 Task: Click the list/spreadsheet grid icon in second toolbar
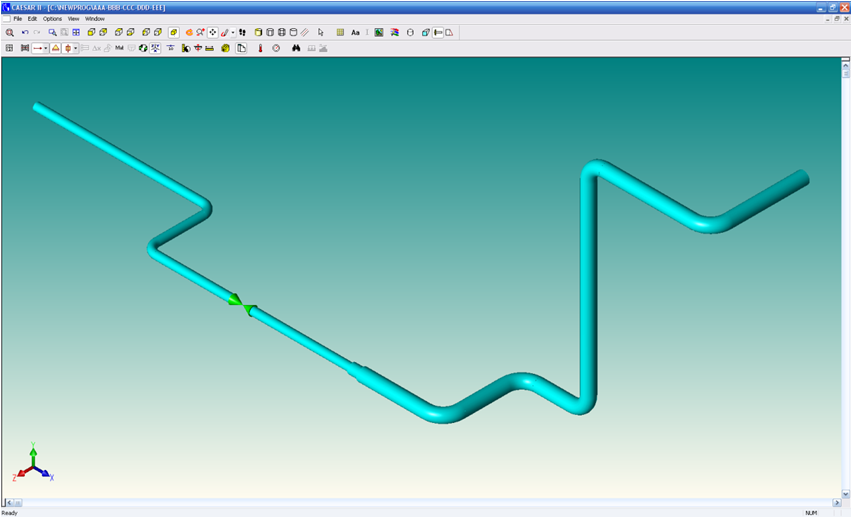9,48
